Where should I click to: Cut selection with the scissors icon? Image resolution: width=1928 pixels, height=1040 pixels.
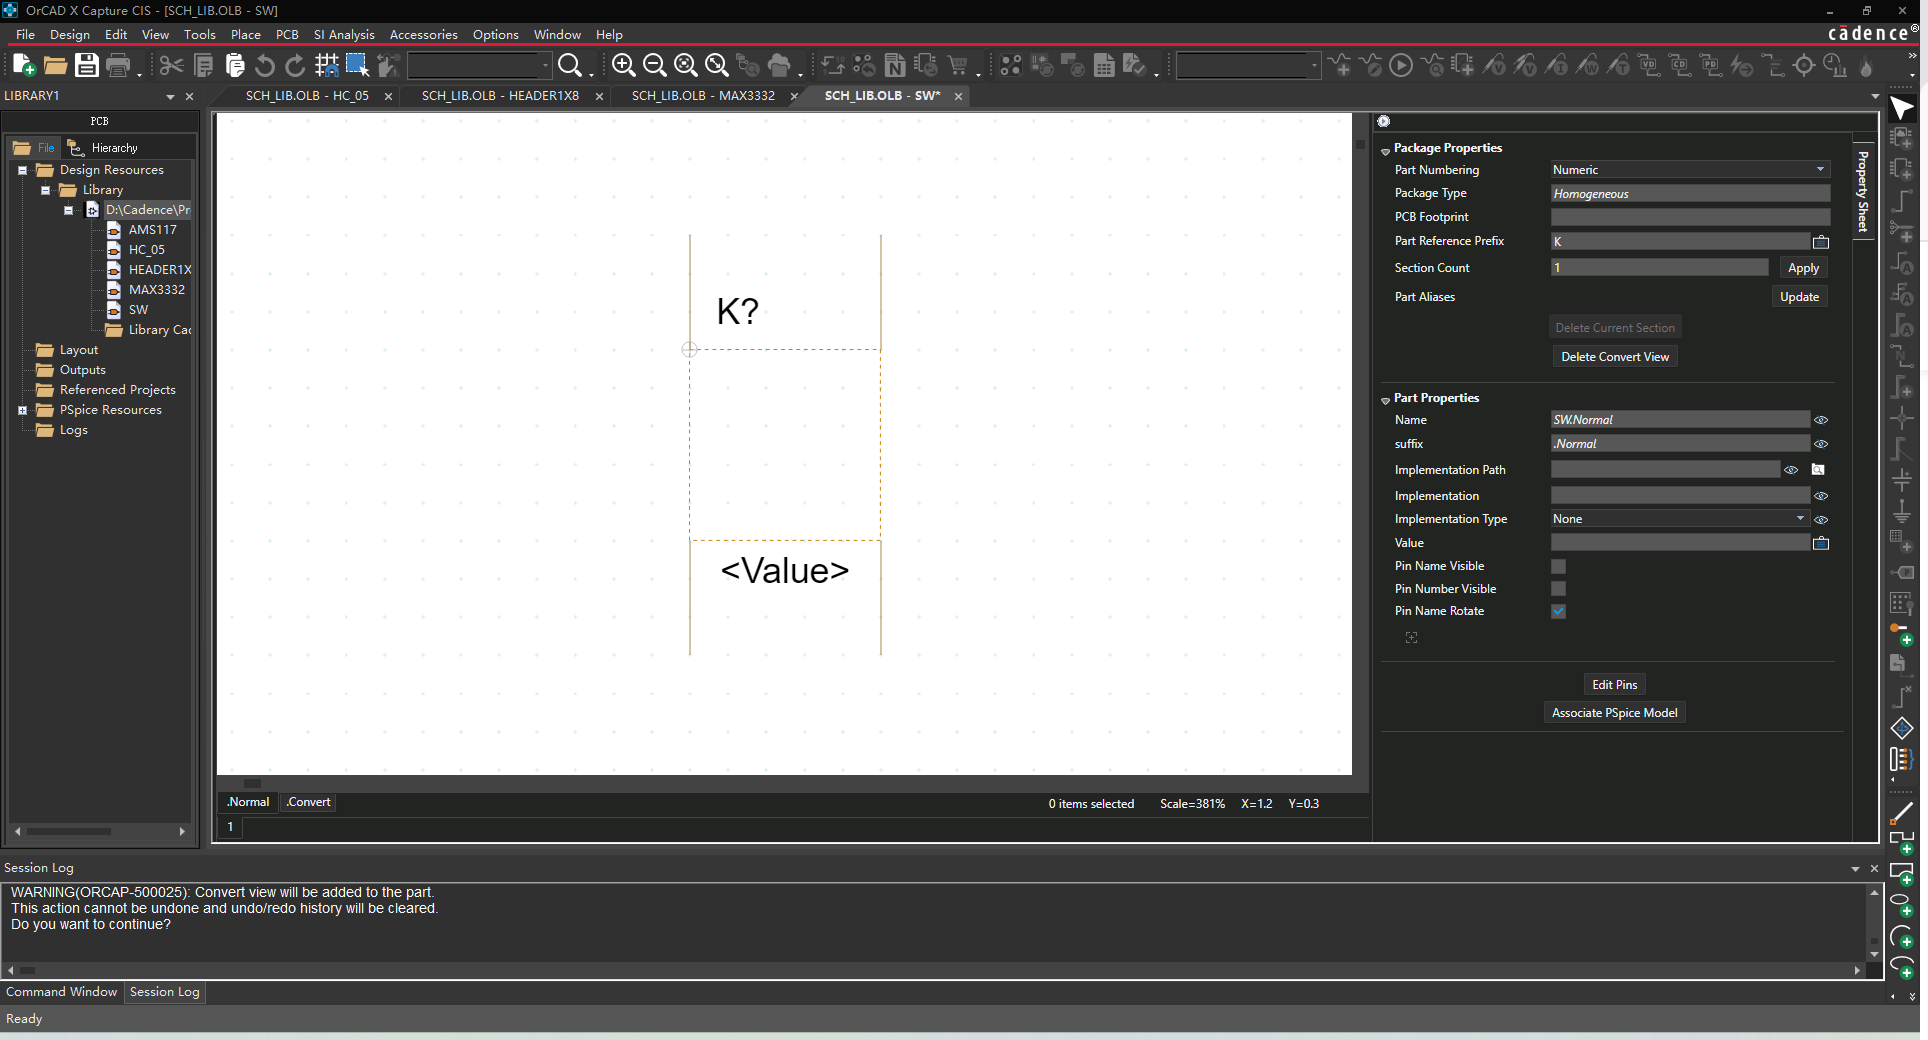172,66
